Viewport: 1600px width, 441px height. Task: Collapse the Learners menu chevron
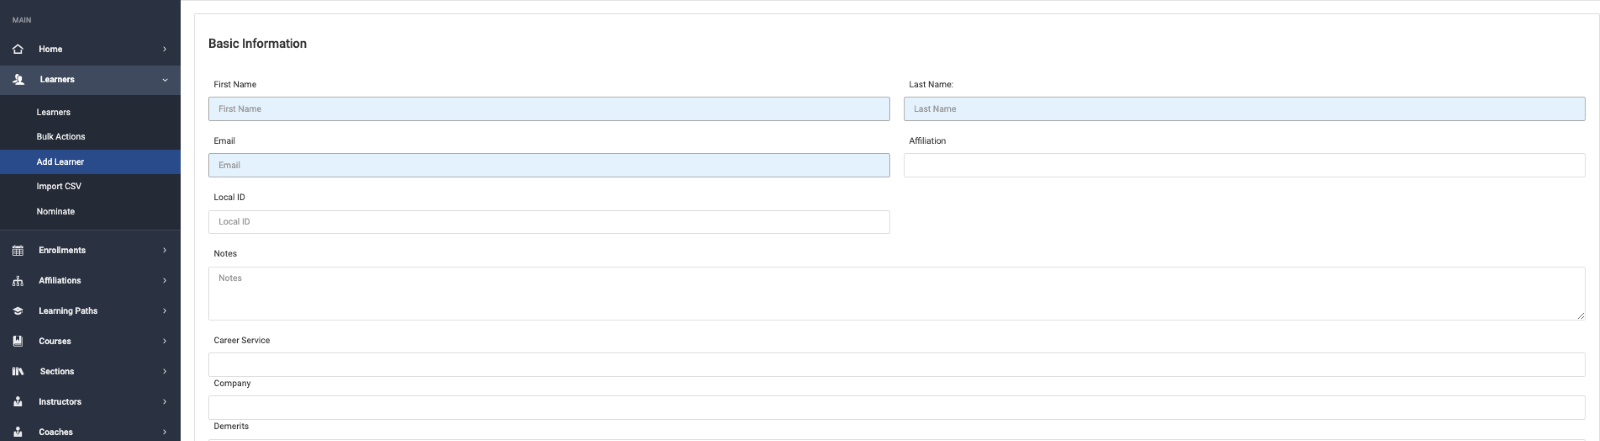(x=165, y=80)
